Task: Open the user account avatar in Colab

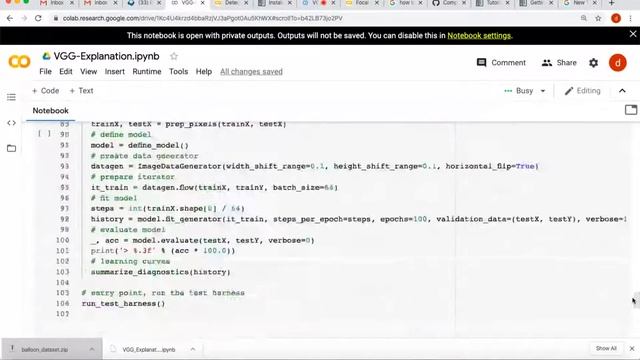Action: (618, 63)
